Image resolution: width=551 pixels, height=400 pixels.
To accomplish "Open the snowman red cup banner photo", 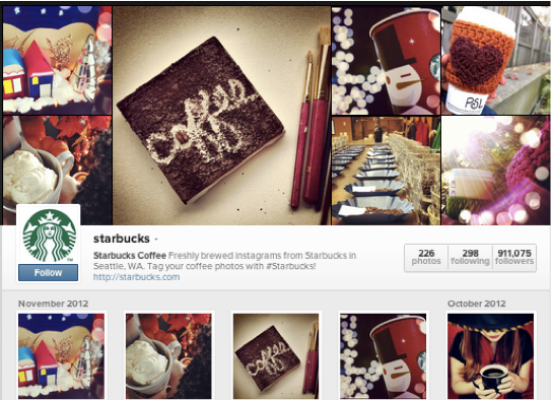I will click(386, 60).
